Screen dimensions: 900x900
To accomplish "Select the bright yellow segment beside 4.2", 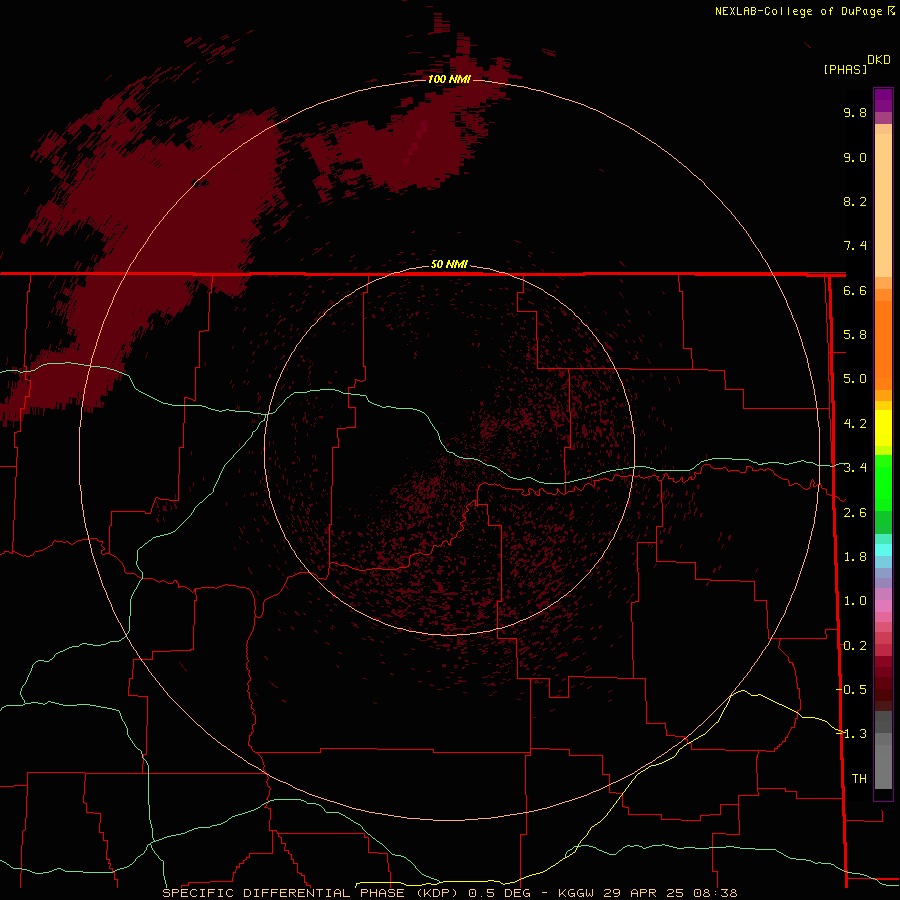I will pyautogui.click(x=883, y=428).
